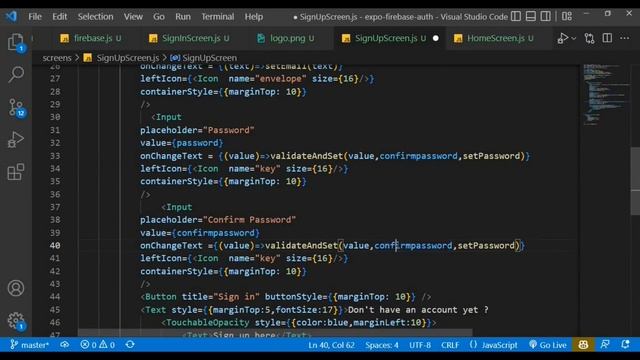Screen dimensions: 640x360
Task: Open More Actions ellipsis in editor toolbar
Action: pyautogui.click(x=624, y=38)
